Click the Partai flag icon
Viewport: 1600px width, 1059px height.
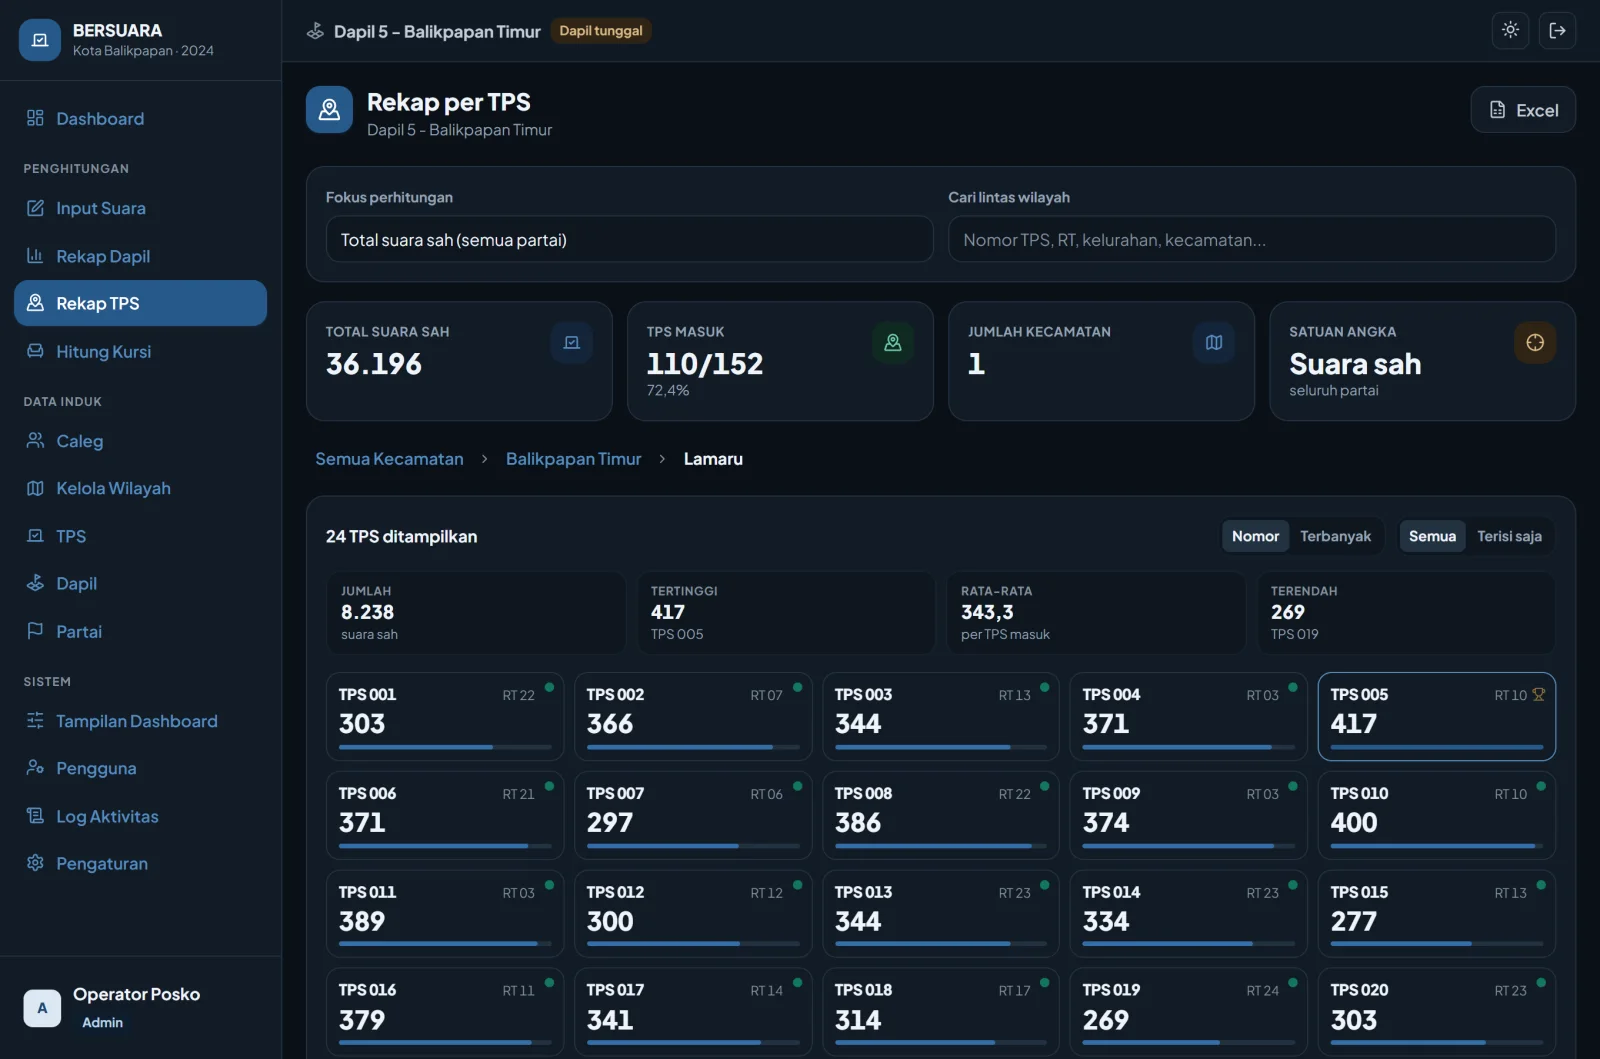(x=35, y=631)
